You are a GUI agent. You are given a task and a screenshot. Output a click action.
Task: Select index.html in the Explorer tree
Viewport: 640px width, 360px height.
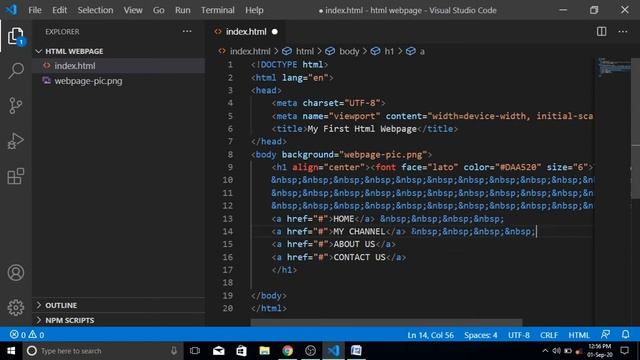(x=118, y=66)
